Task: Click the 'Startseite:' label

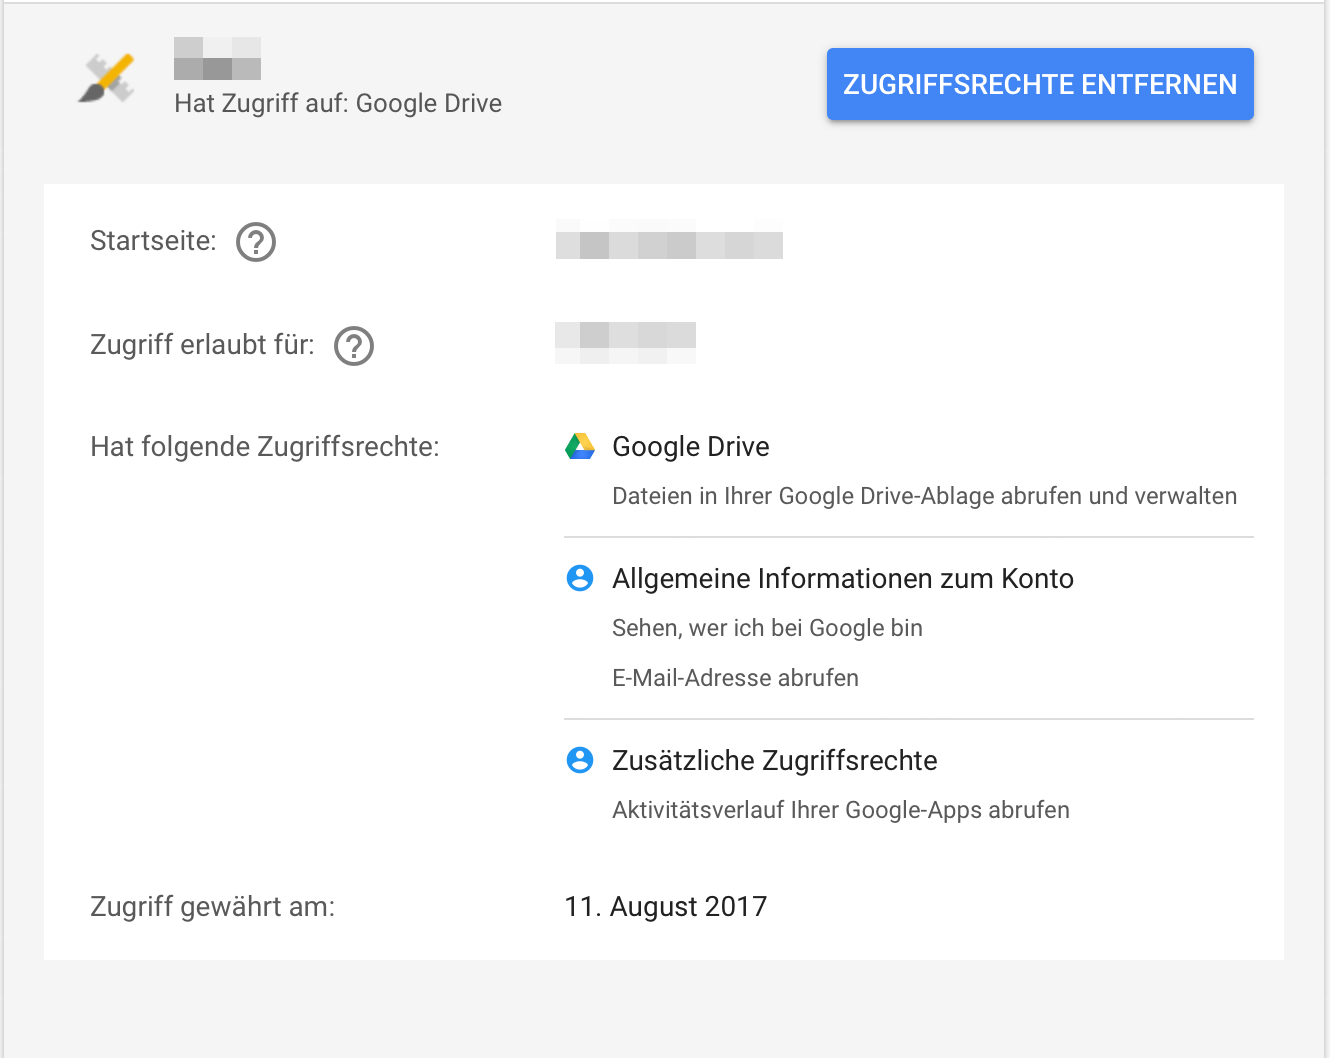Action: click(153, 241)
